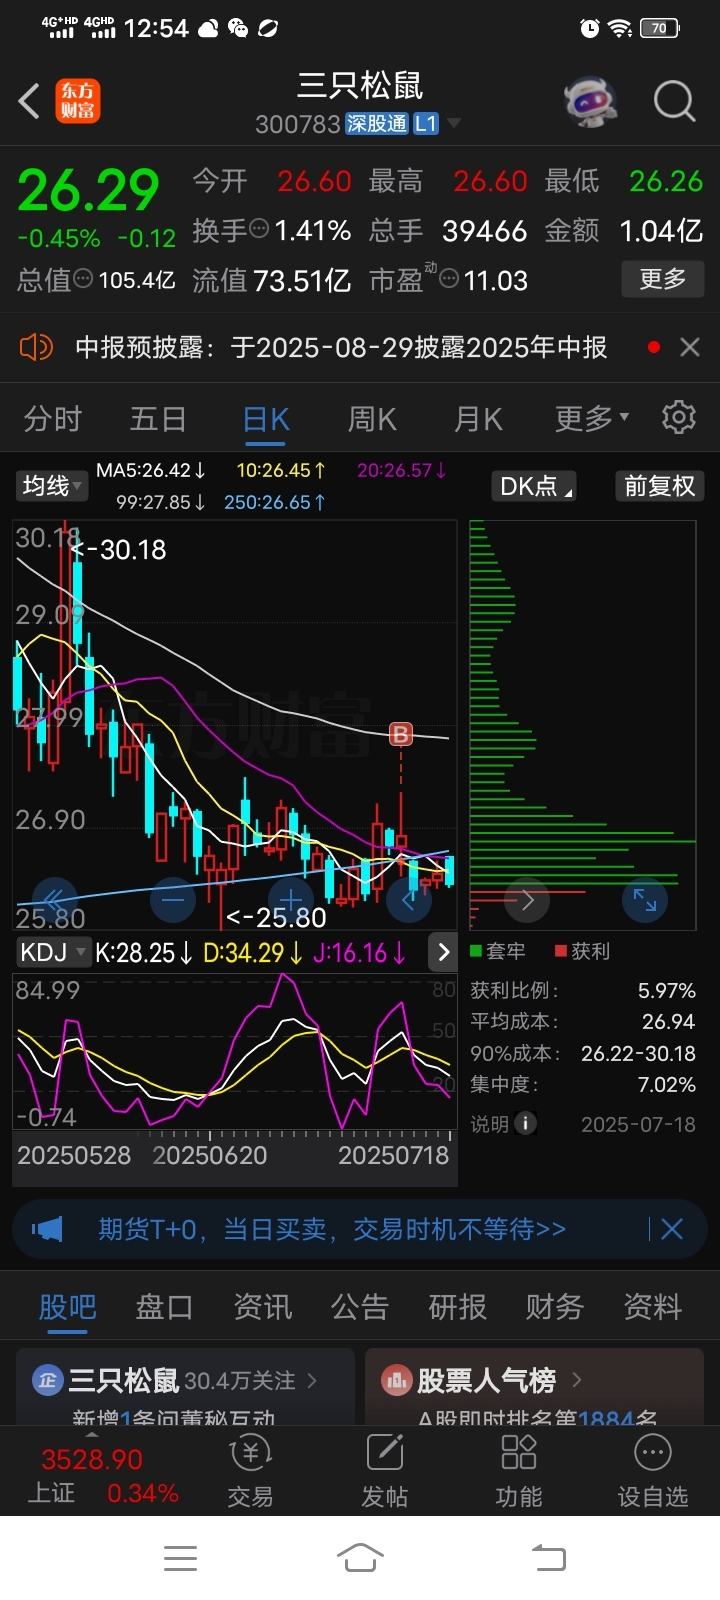Dismiss the 中报预披露 notice
720x1600 pixels.
point(689,347)
